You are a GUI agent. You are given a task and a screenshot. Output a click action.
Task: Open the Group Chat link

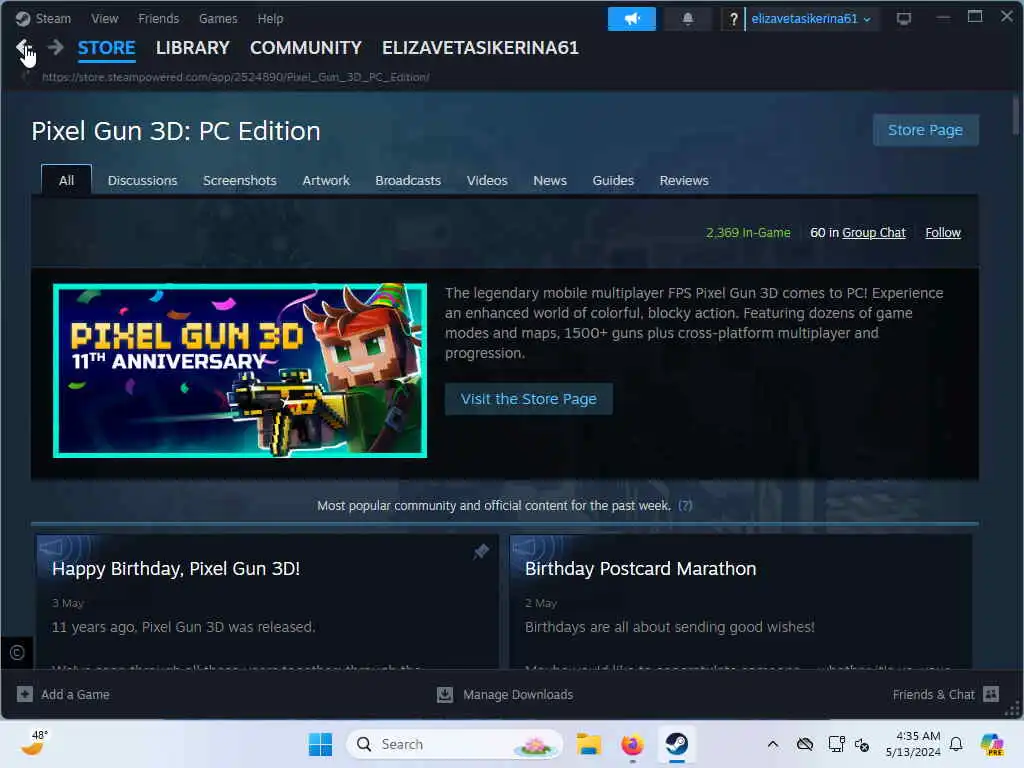click(874, 232)
